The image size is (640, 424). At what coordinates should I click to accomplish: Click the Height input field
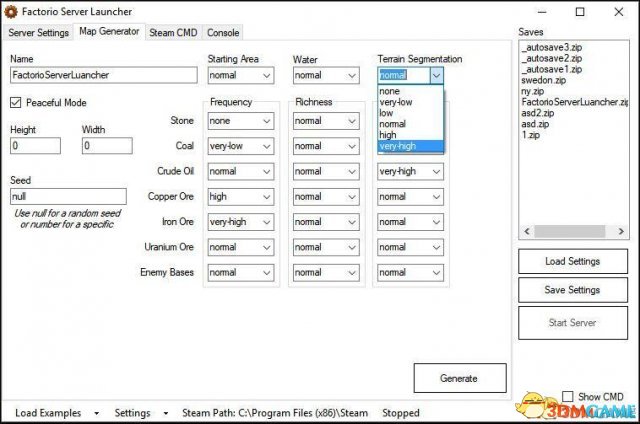36,146
